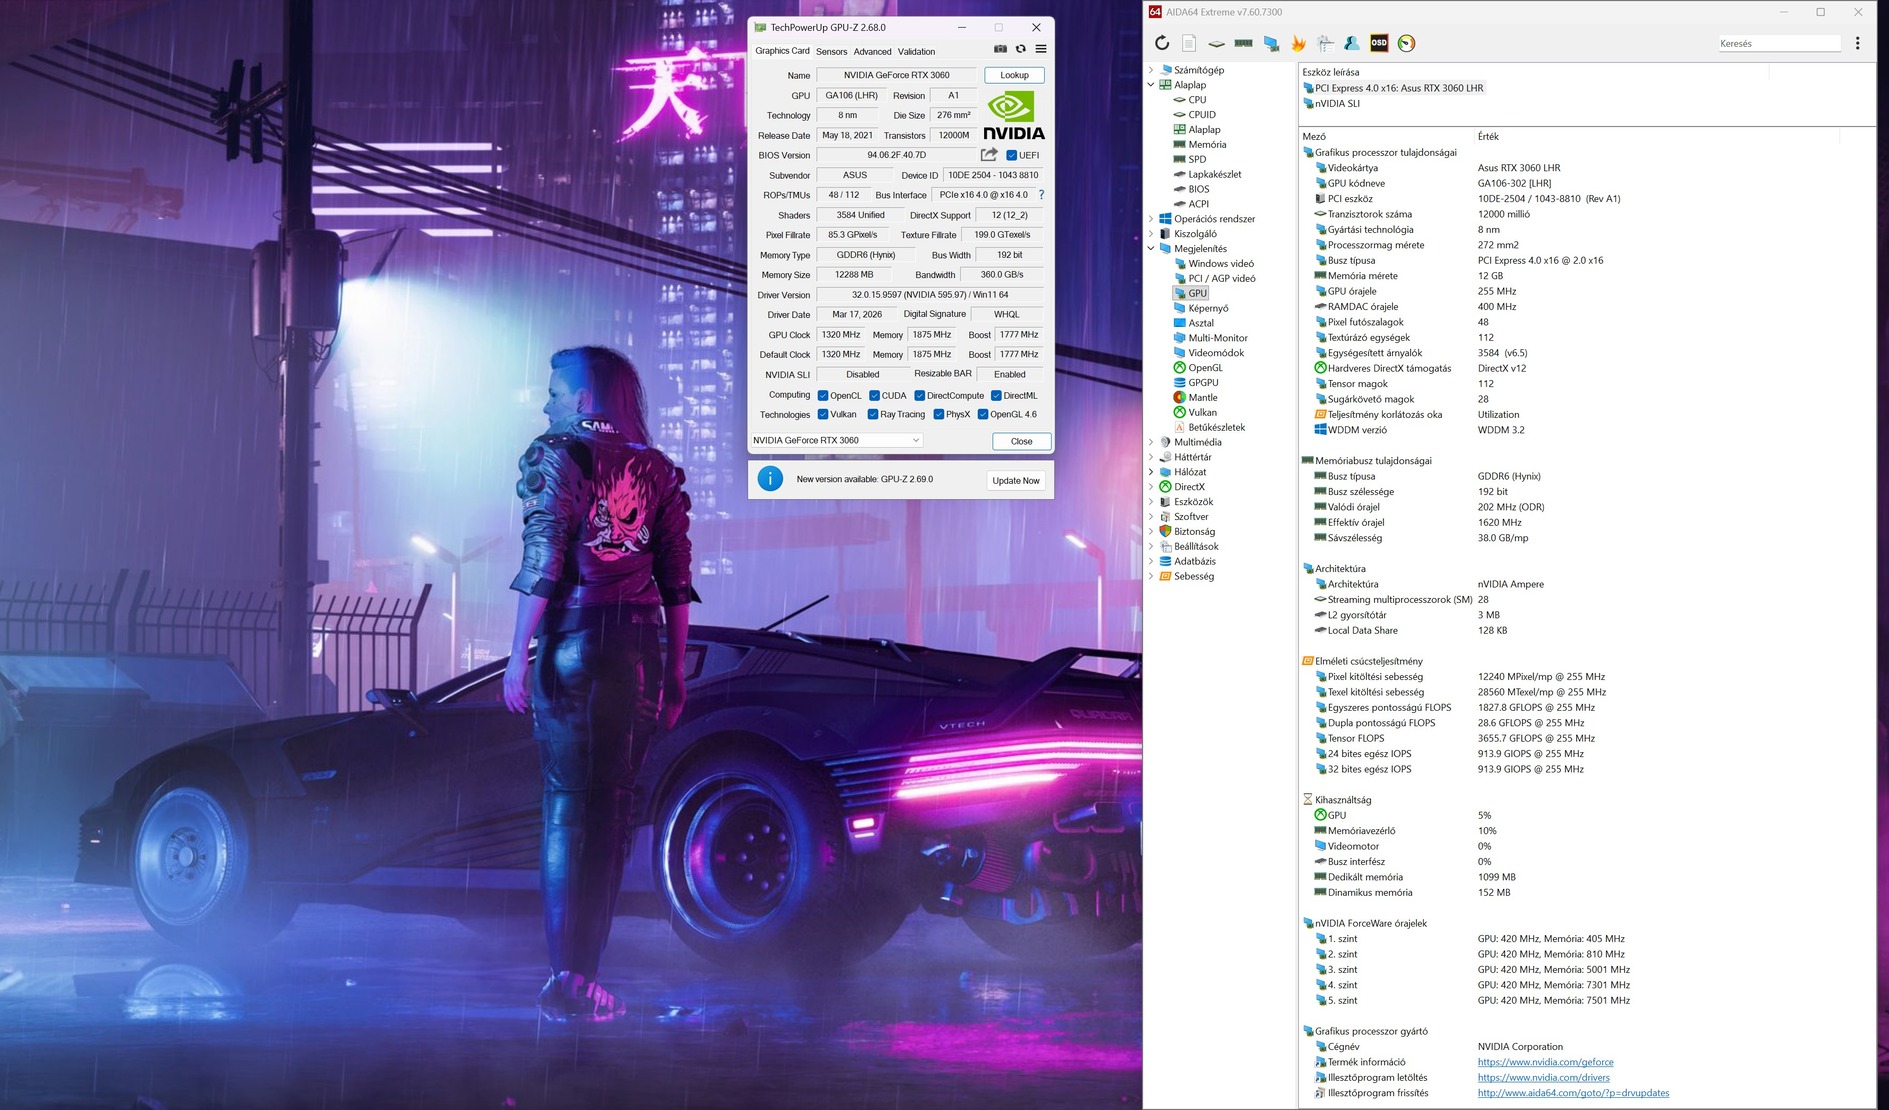1889x1110 pixels.
Task: Click the GPU Name field in GPU-Z
Action: click(x=896, y=75)
